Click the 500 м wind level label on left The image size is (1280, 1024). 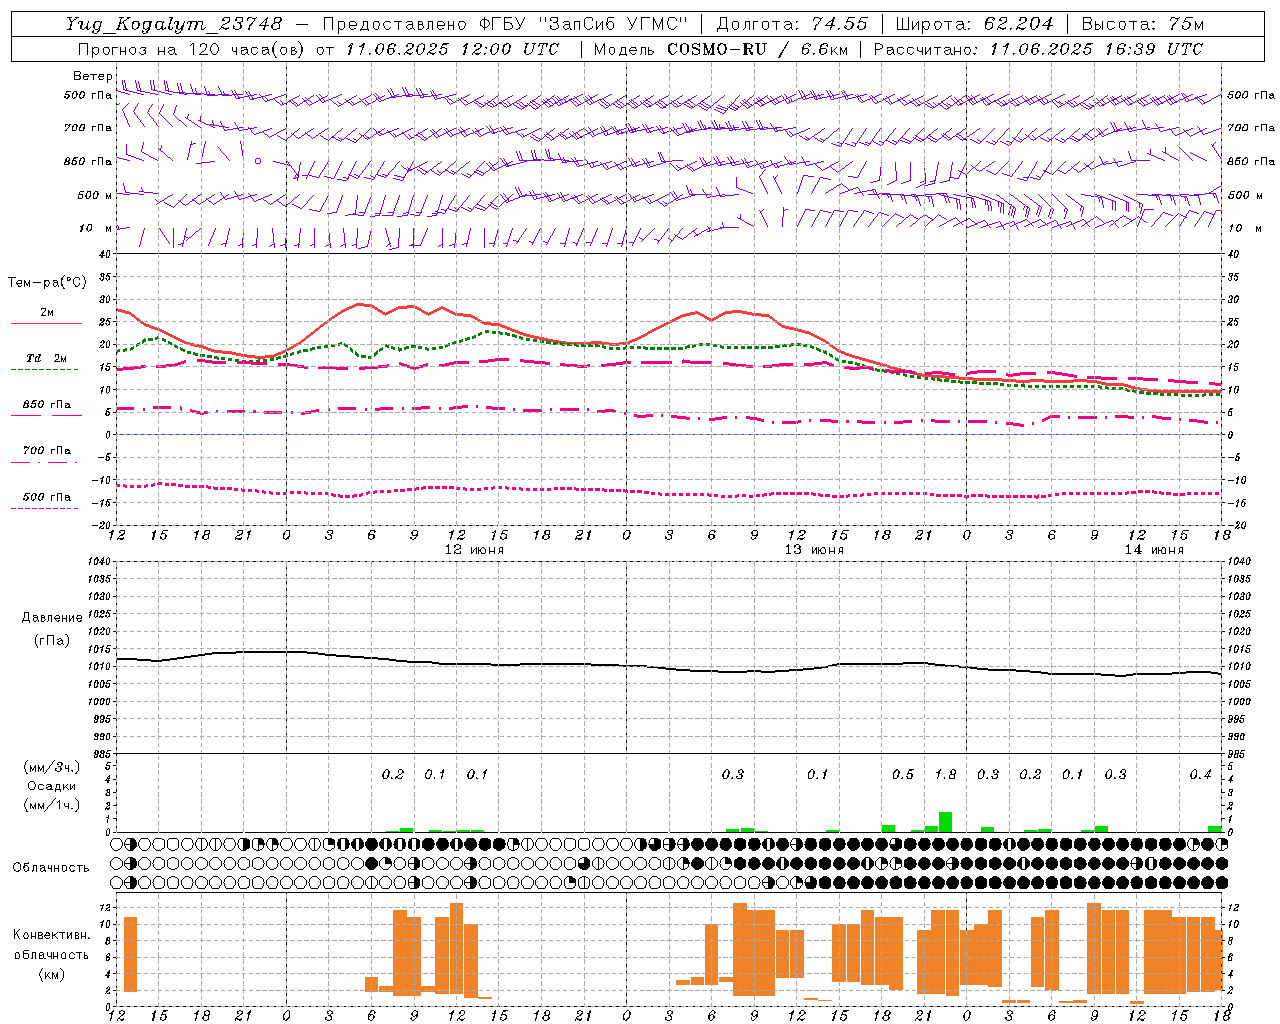[x=94, y=195]
